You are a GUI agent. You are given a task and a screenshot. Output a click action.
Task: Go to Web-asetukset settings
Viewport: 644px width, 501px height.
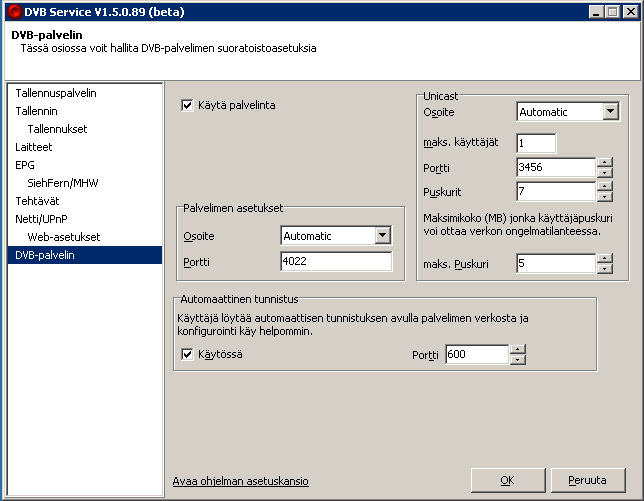[64, 237]
